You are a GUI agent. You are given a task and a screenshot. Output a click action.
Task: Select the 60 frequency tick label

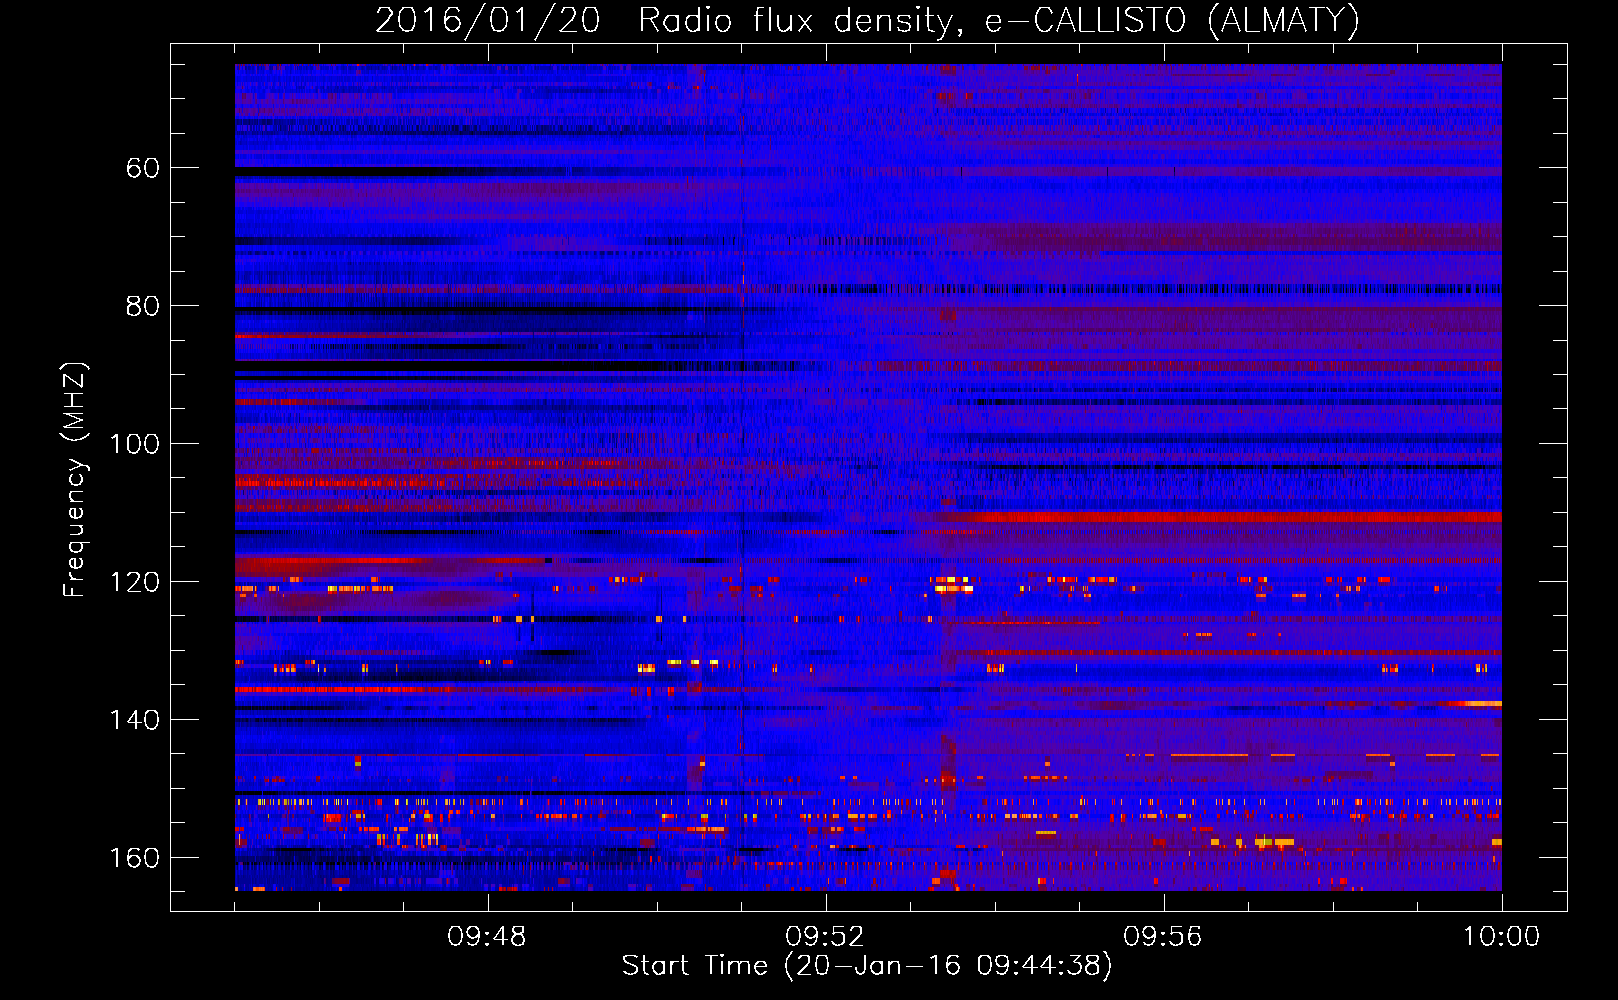(x=143, y=168)
